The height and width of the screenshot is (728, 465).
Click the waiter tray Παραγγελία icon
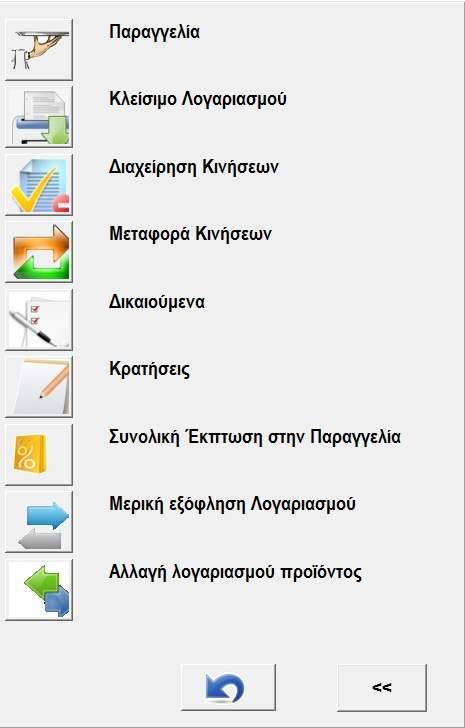point(39,49)
